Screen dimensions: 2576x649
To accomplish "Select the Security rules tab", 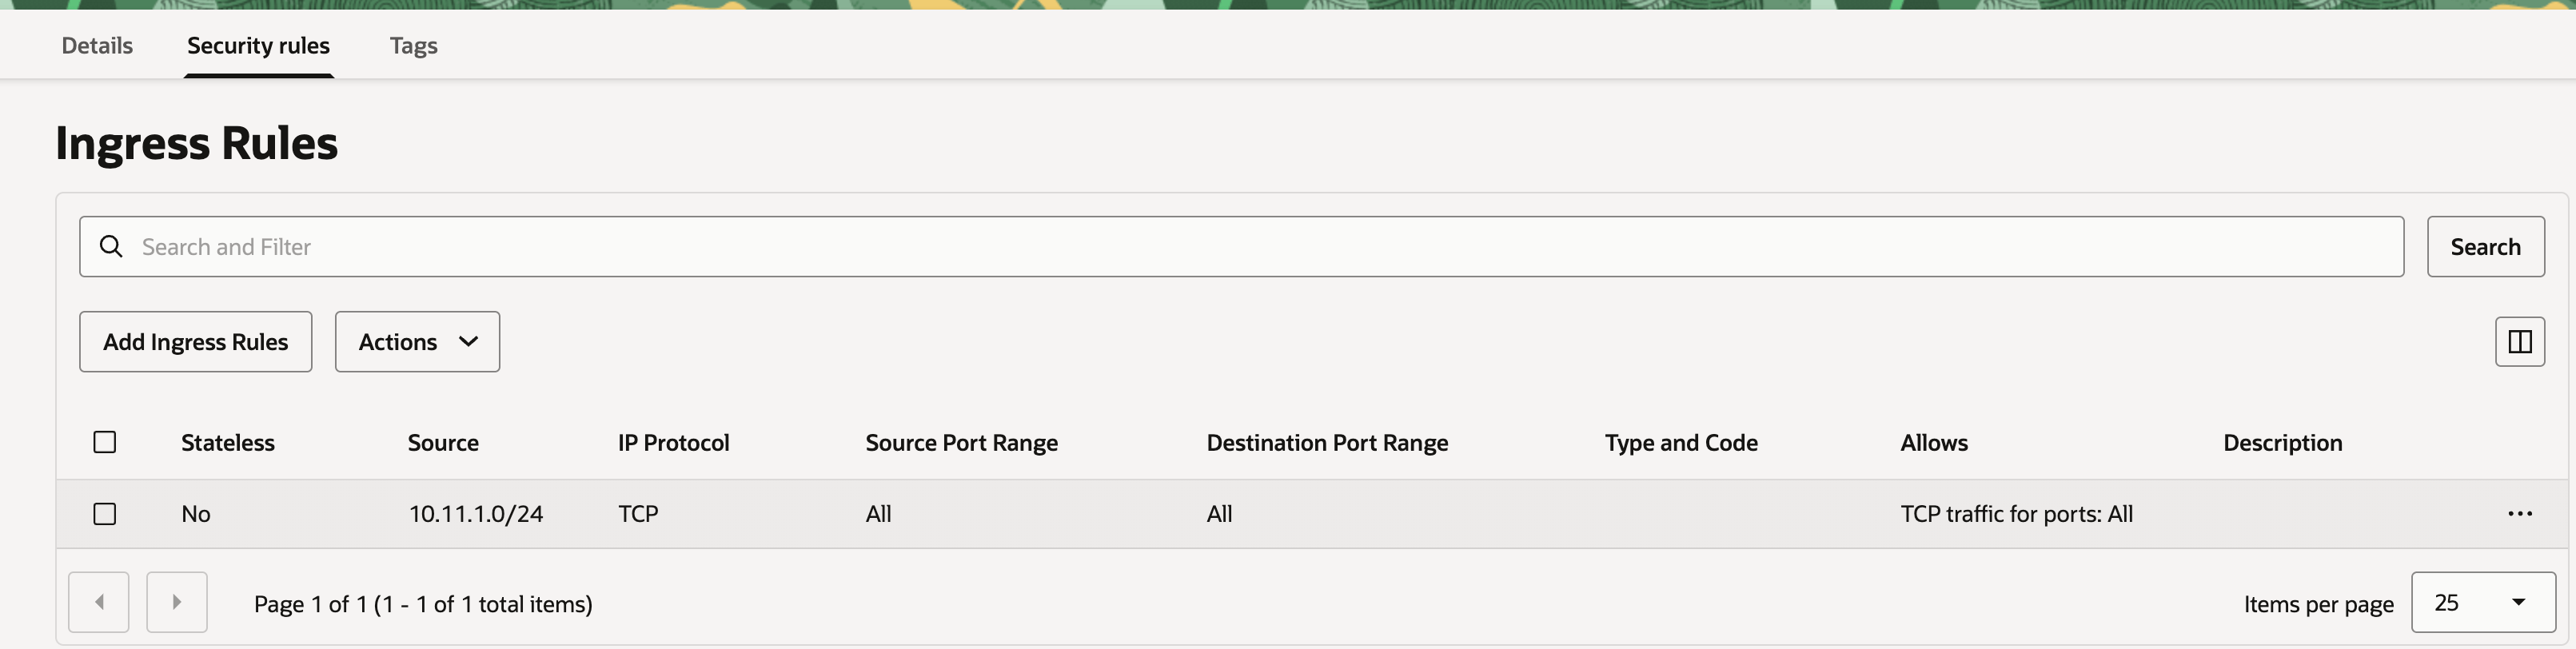I will point(258,45).
